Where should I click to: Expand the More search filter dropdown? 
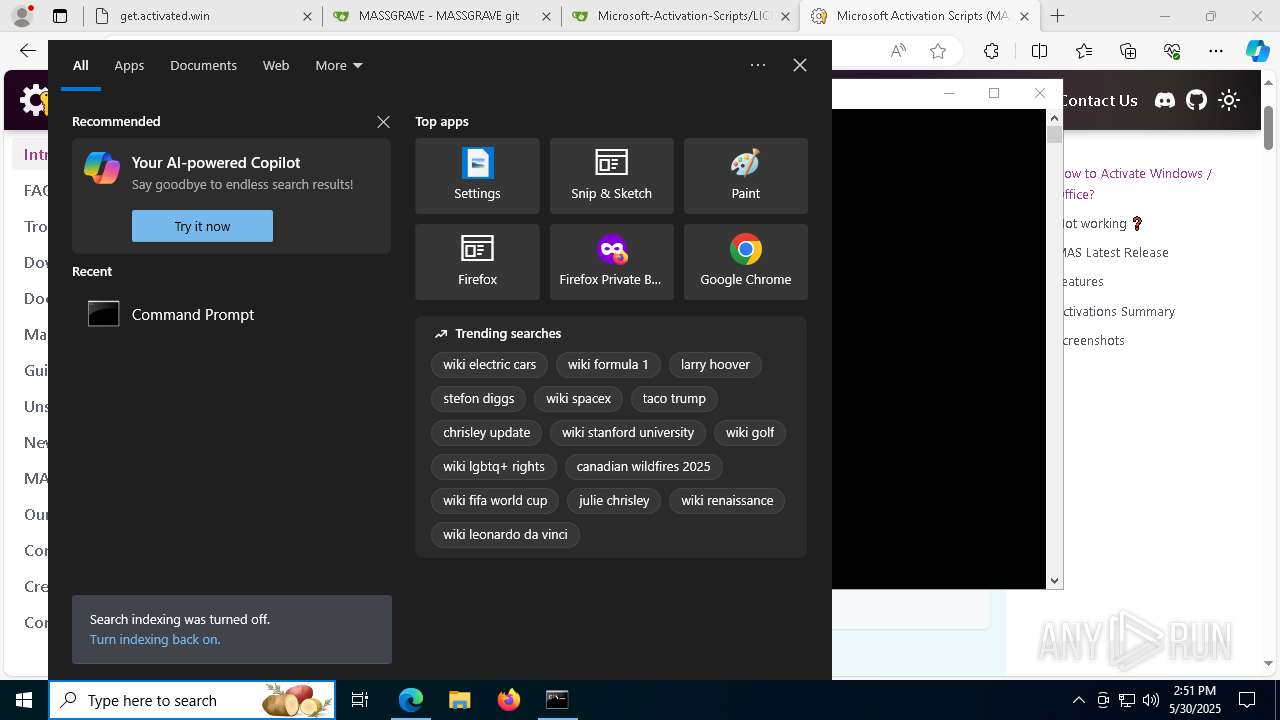click(x=339, y=65)
